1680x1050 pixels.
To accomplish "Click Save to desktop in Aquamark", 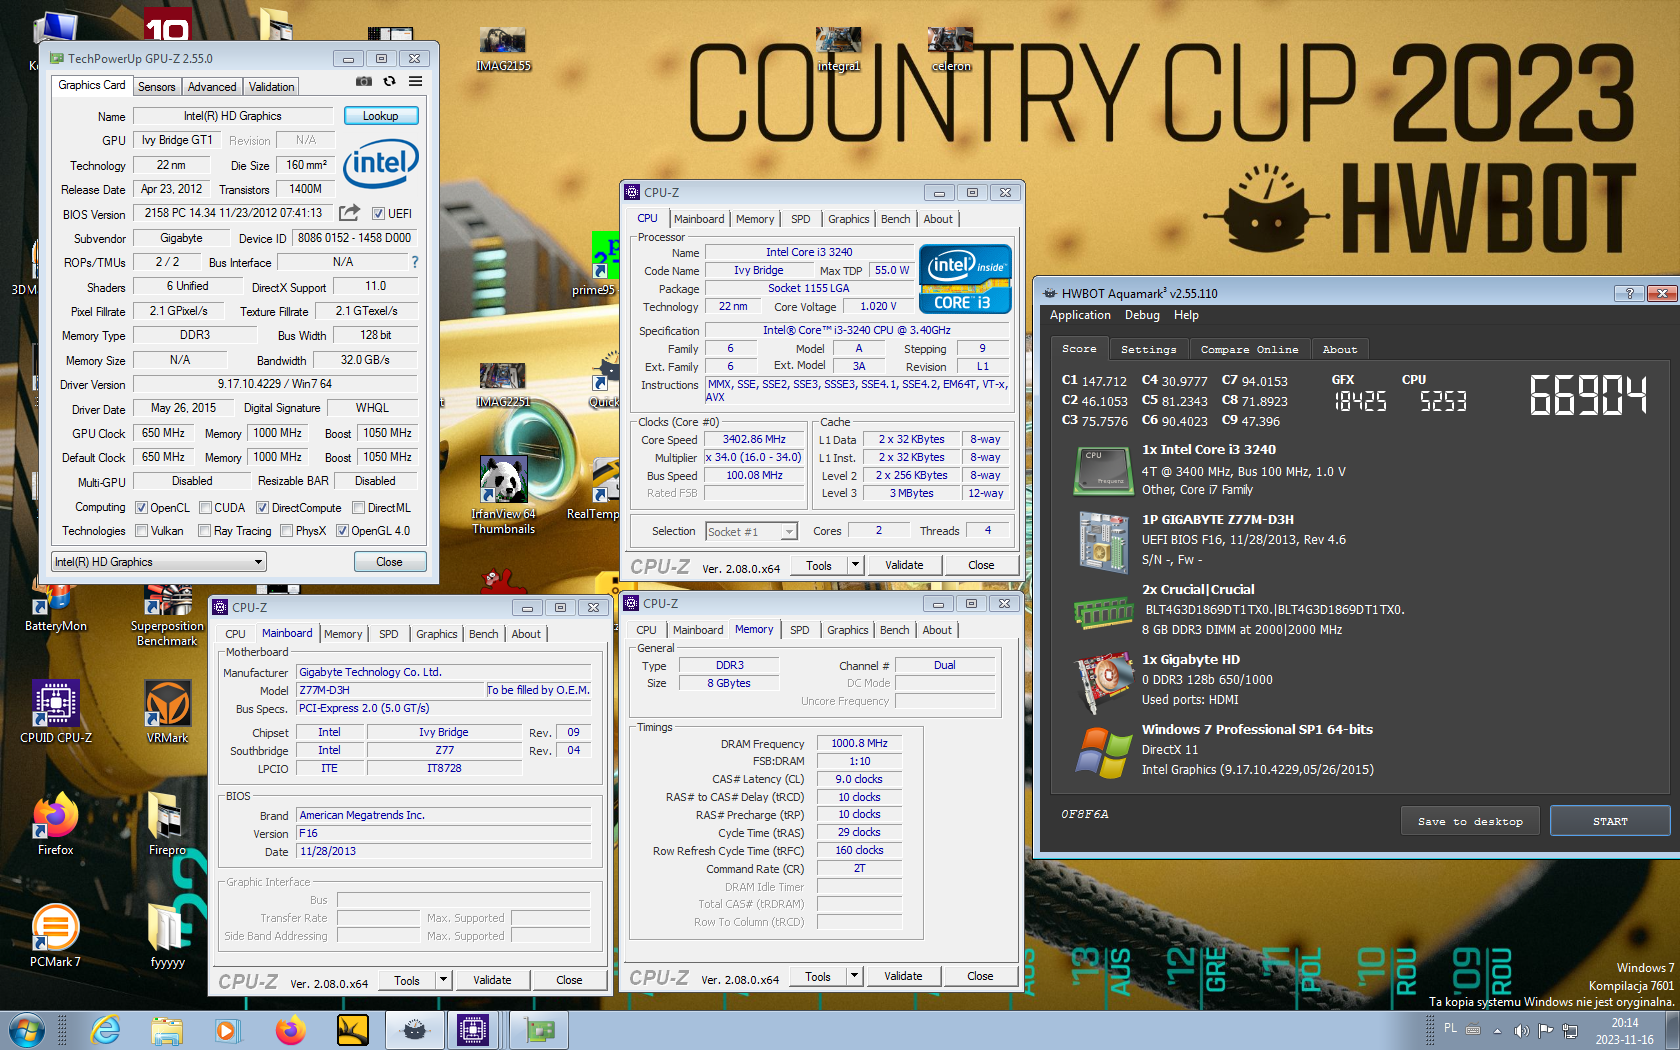I will [1470, 821].
